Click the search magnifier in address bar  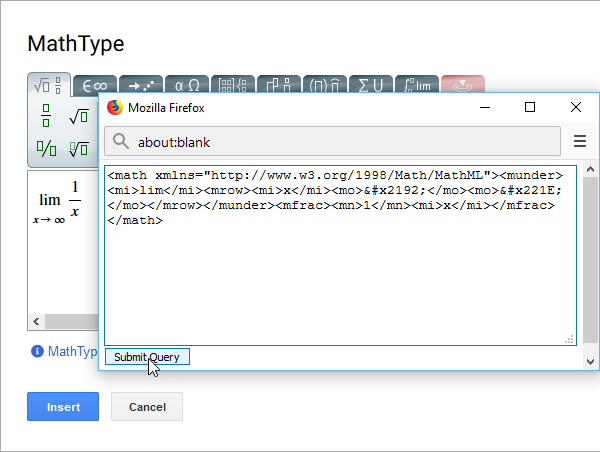click(x=121, y=141)
